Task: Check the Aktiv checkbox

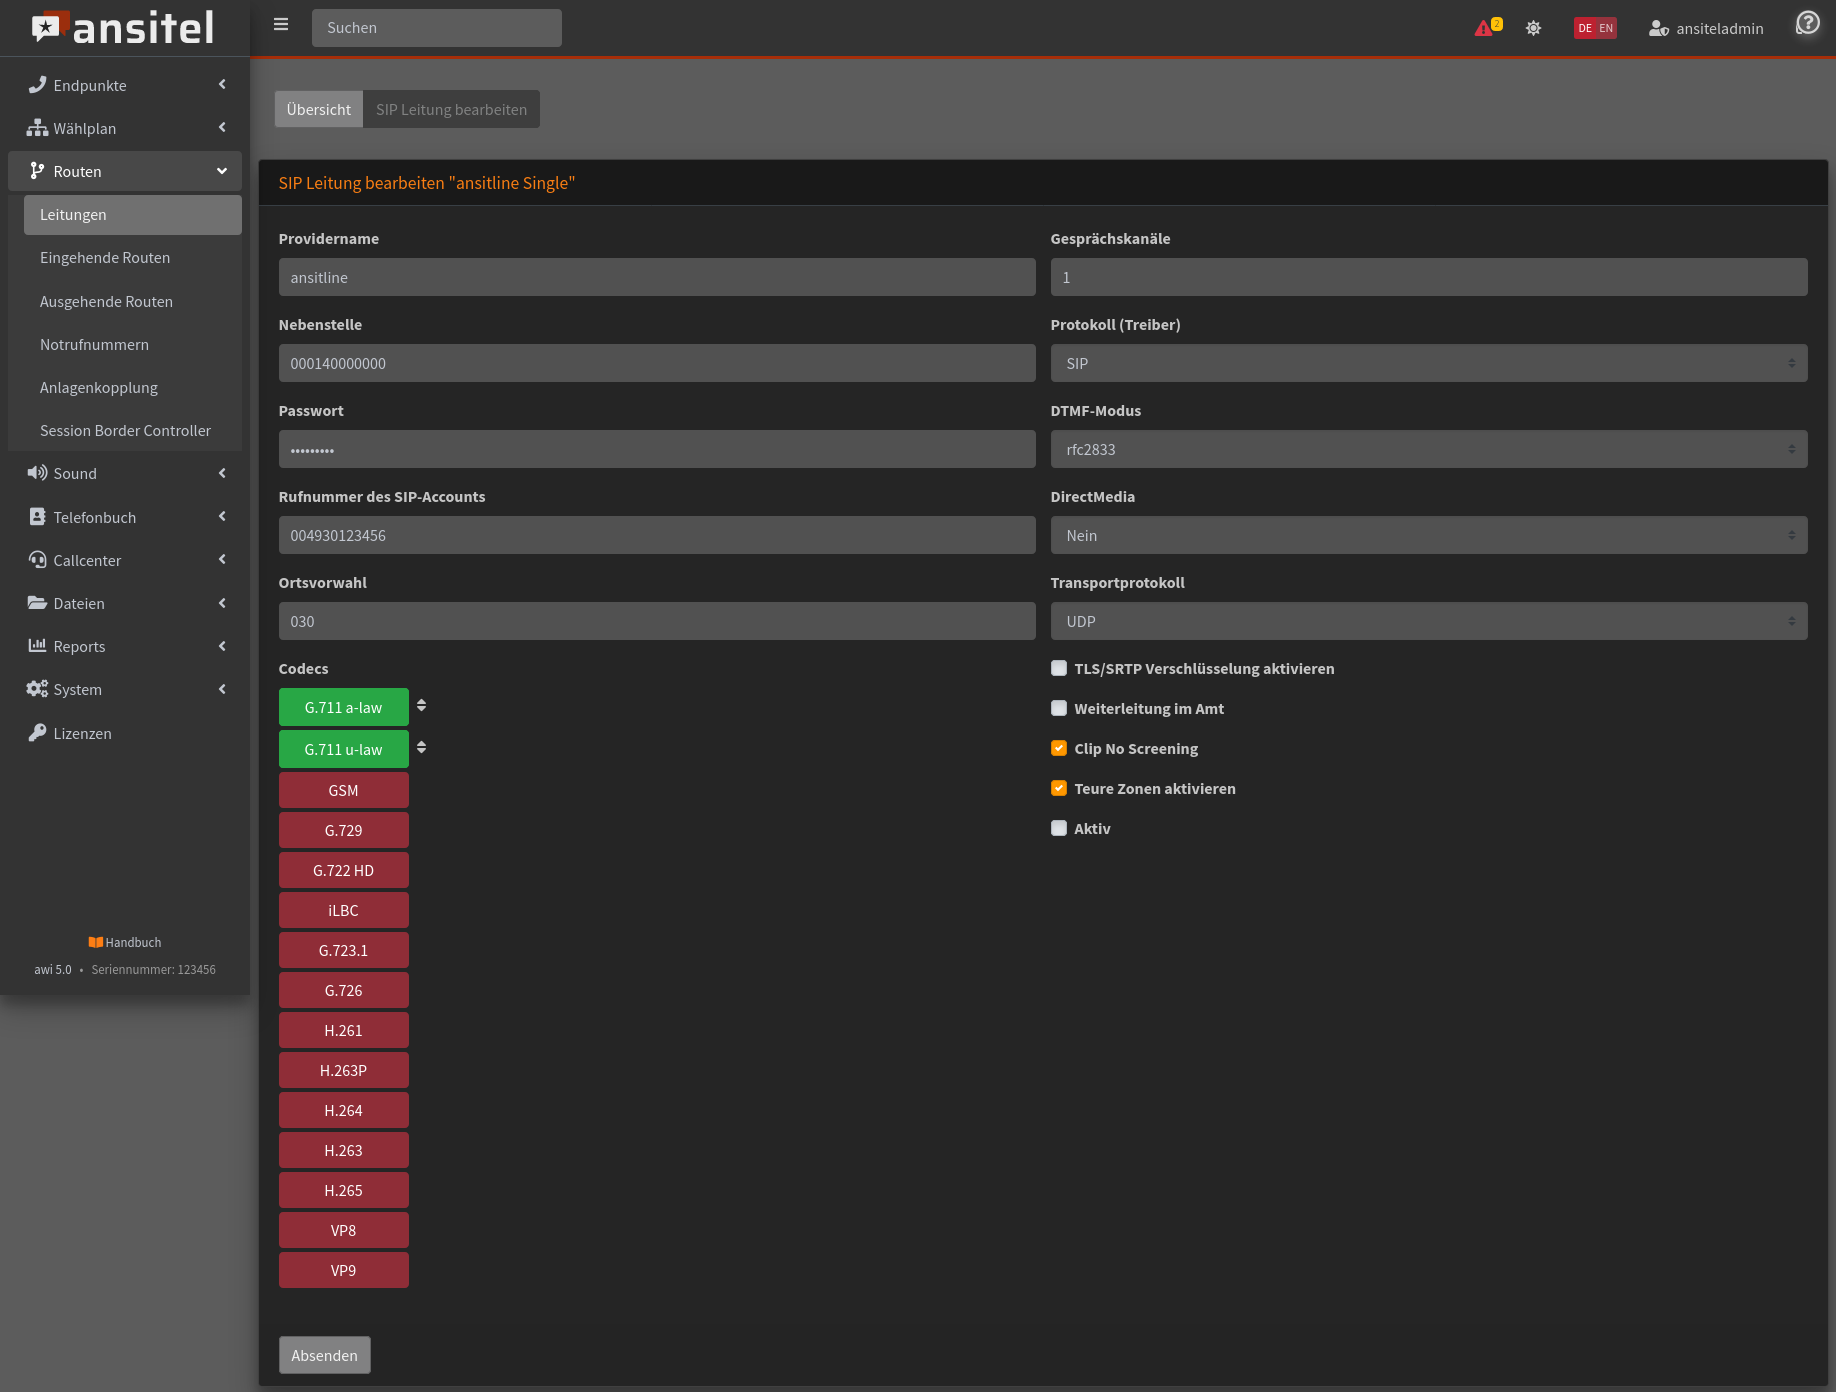Action: 1059,828
